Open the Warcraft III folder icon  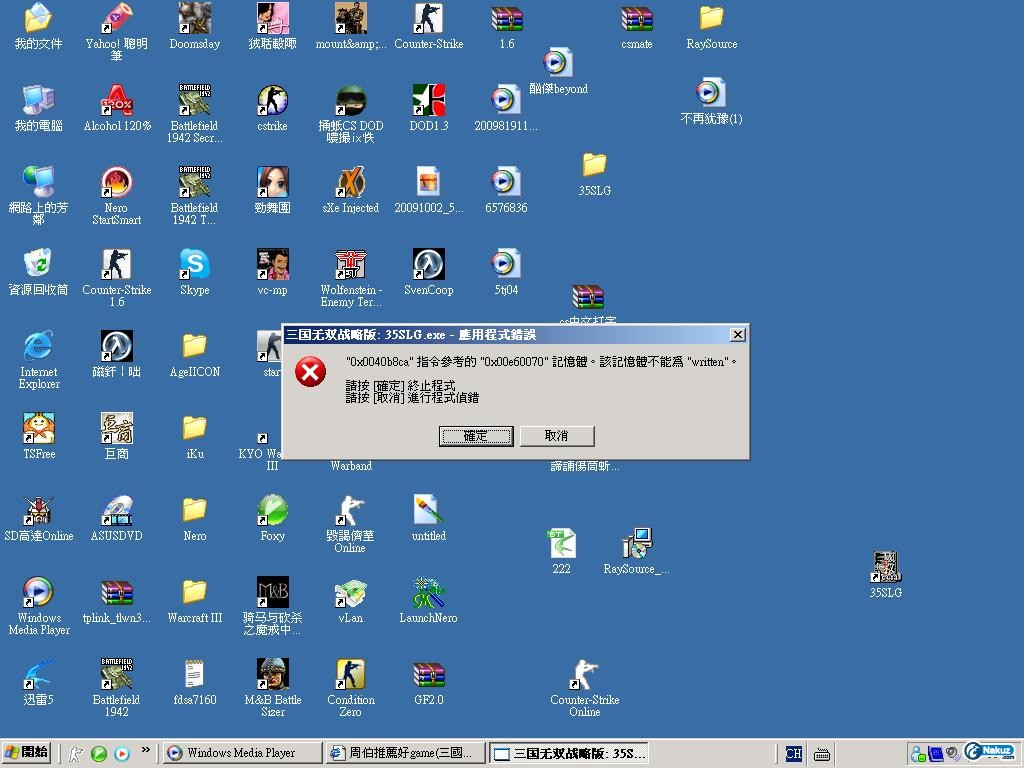(x=194, y=594)
